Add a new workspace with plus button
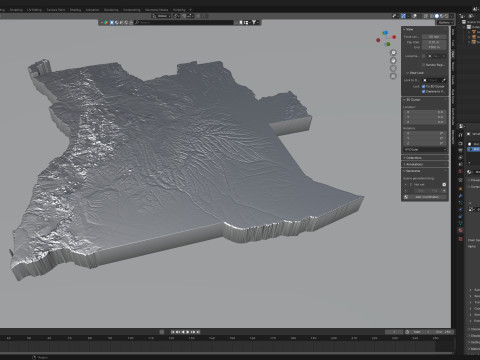Image resolution: width=480 pixels, height=360 pixels. [190, 10]
